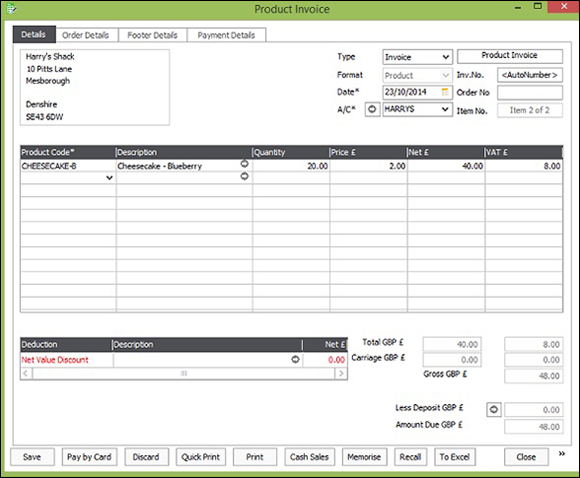Image resolution: width=580 pixels, height=478 pixels.
Task: Click the A/C account lookup arrow icon
Action: (x=372, y=110)
